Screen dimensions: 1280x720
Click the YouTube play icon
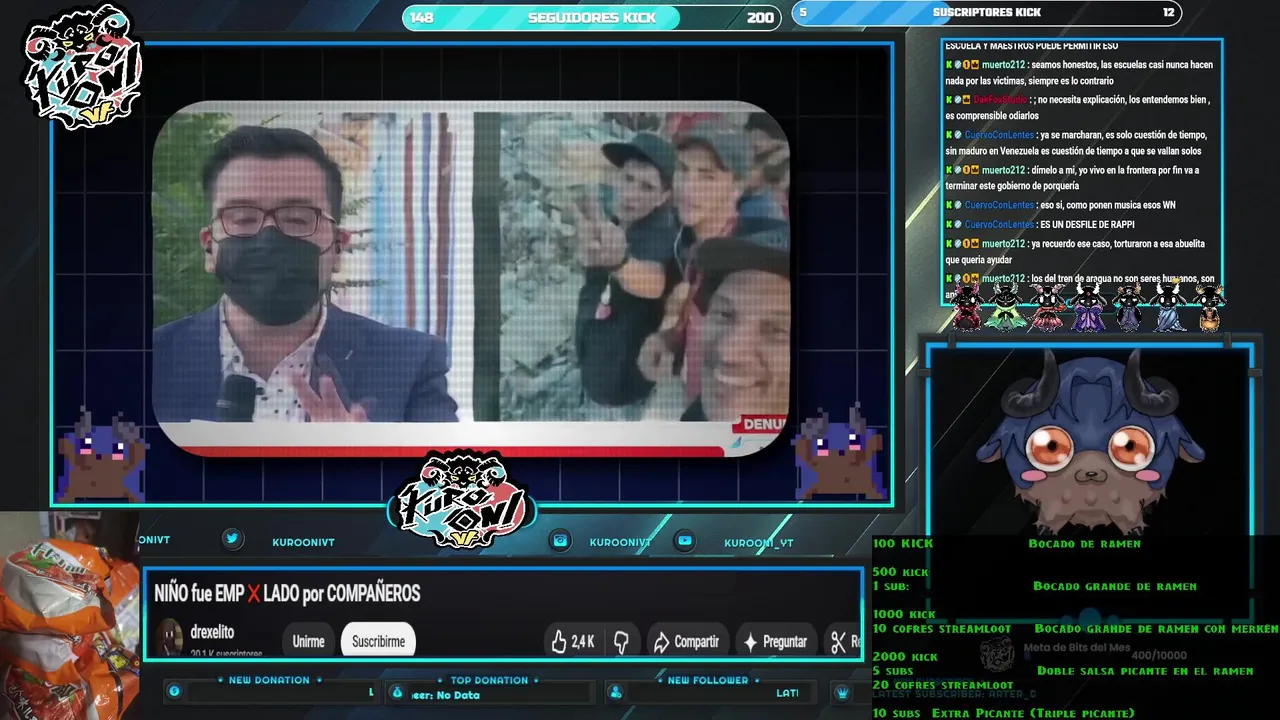click(x=685, y=541)
